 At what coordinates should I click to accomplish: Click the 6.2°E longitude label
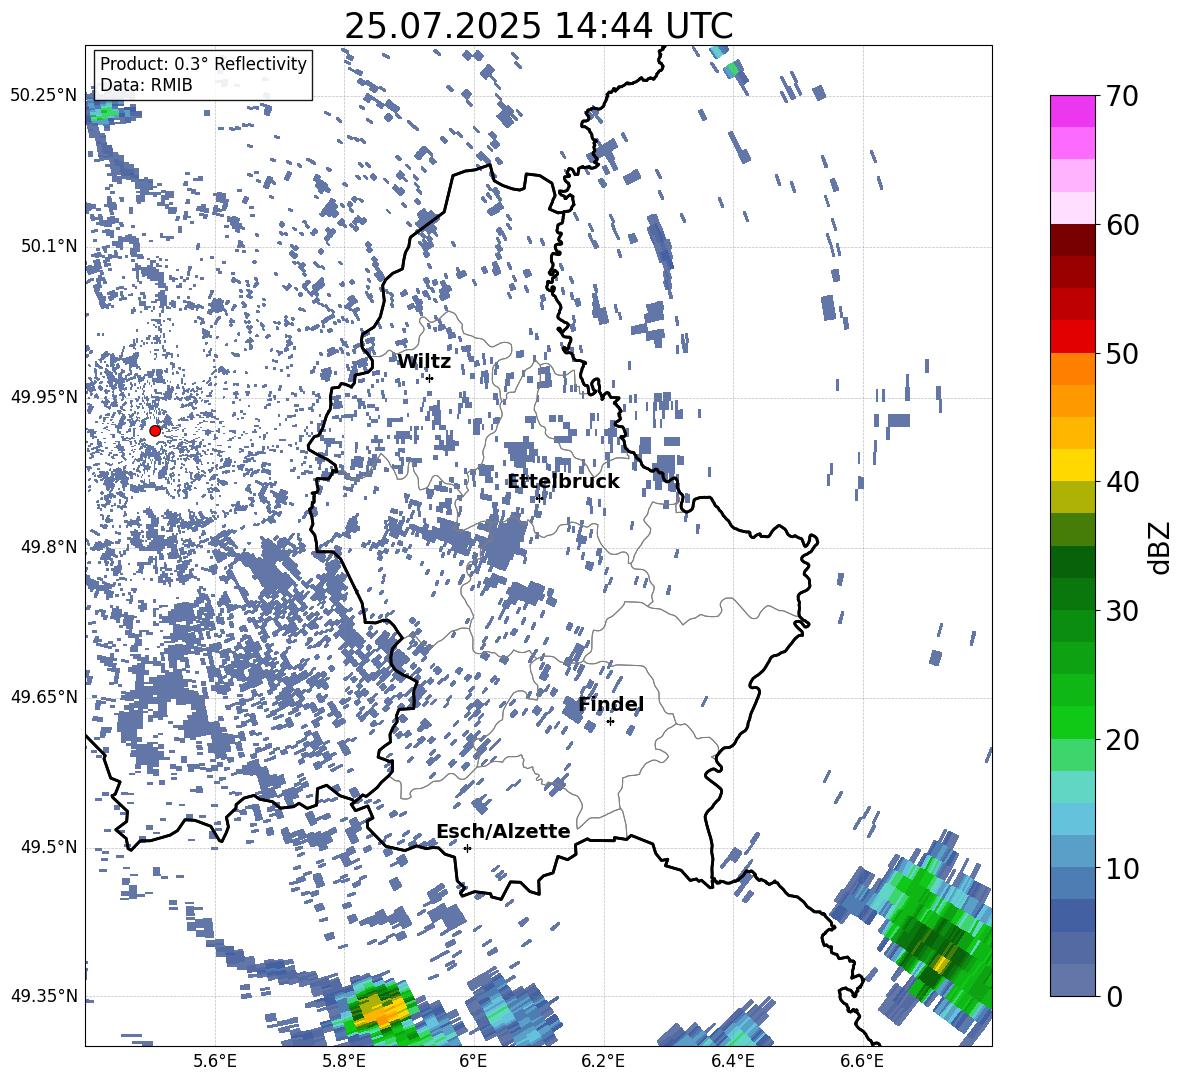[x=603, y=1061]
